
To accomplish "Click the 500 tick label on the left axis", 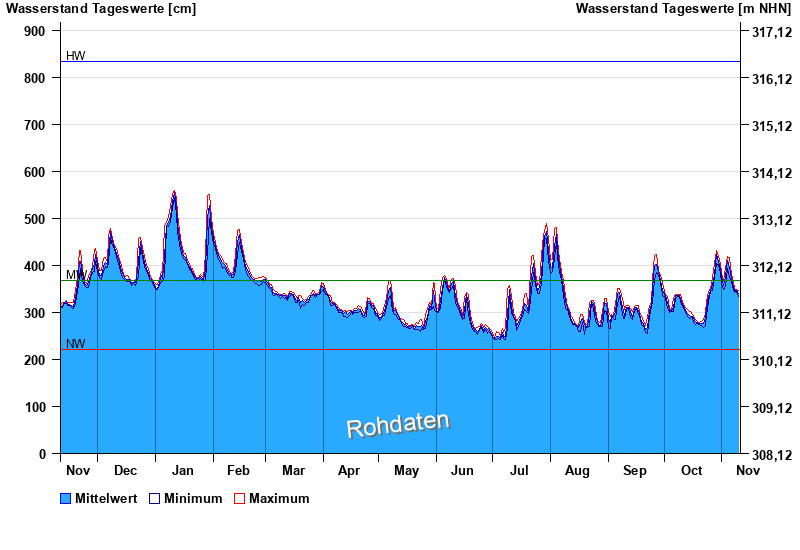I will pyautogui.click(x=35, y=219).
